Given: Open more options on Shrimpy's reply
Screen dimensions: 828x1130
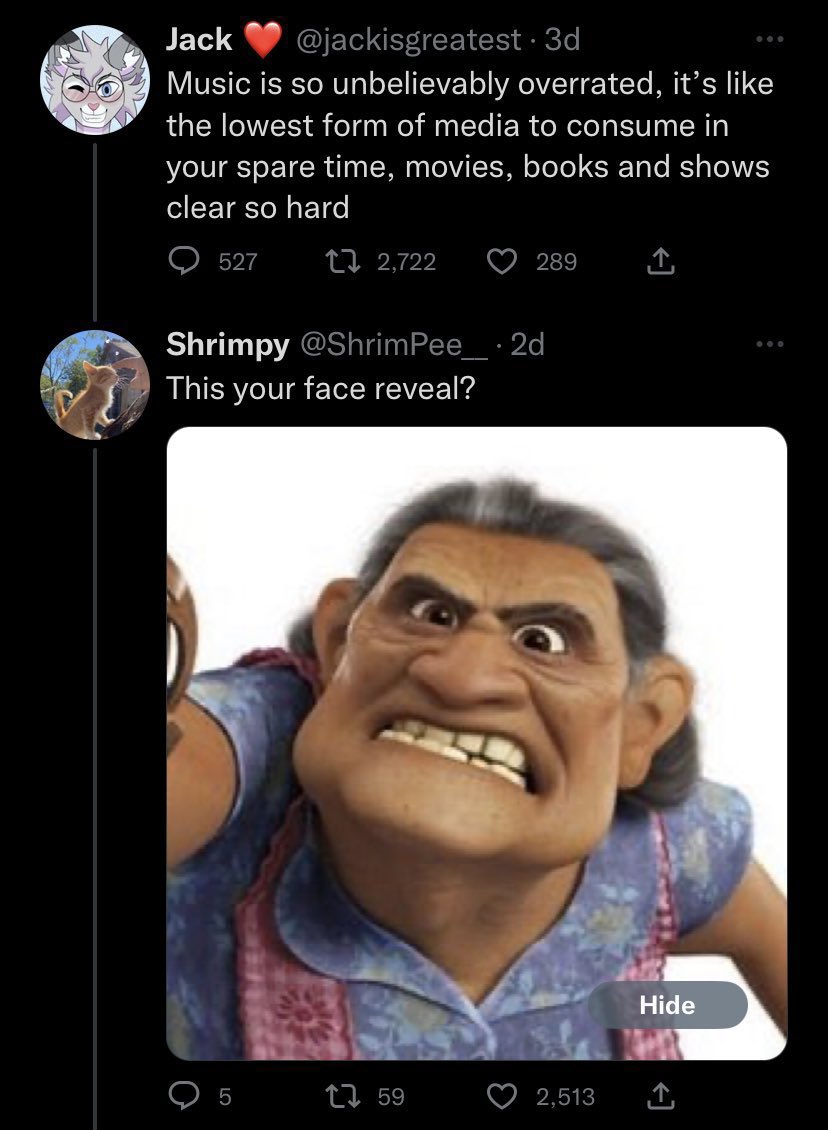Looking at the screenshot, I should coord(765,345).
